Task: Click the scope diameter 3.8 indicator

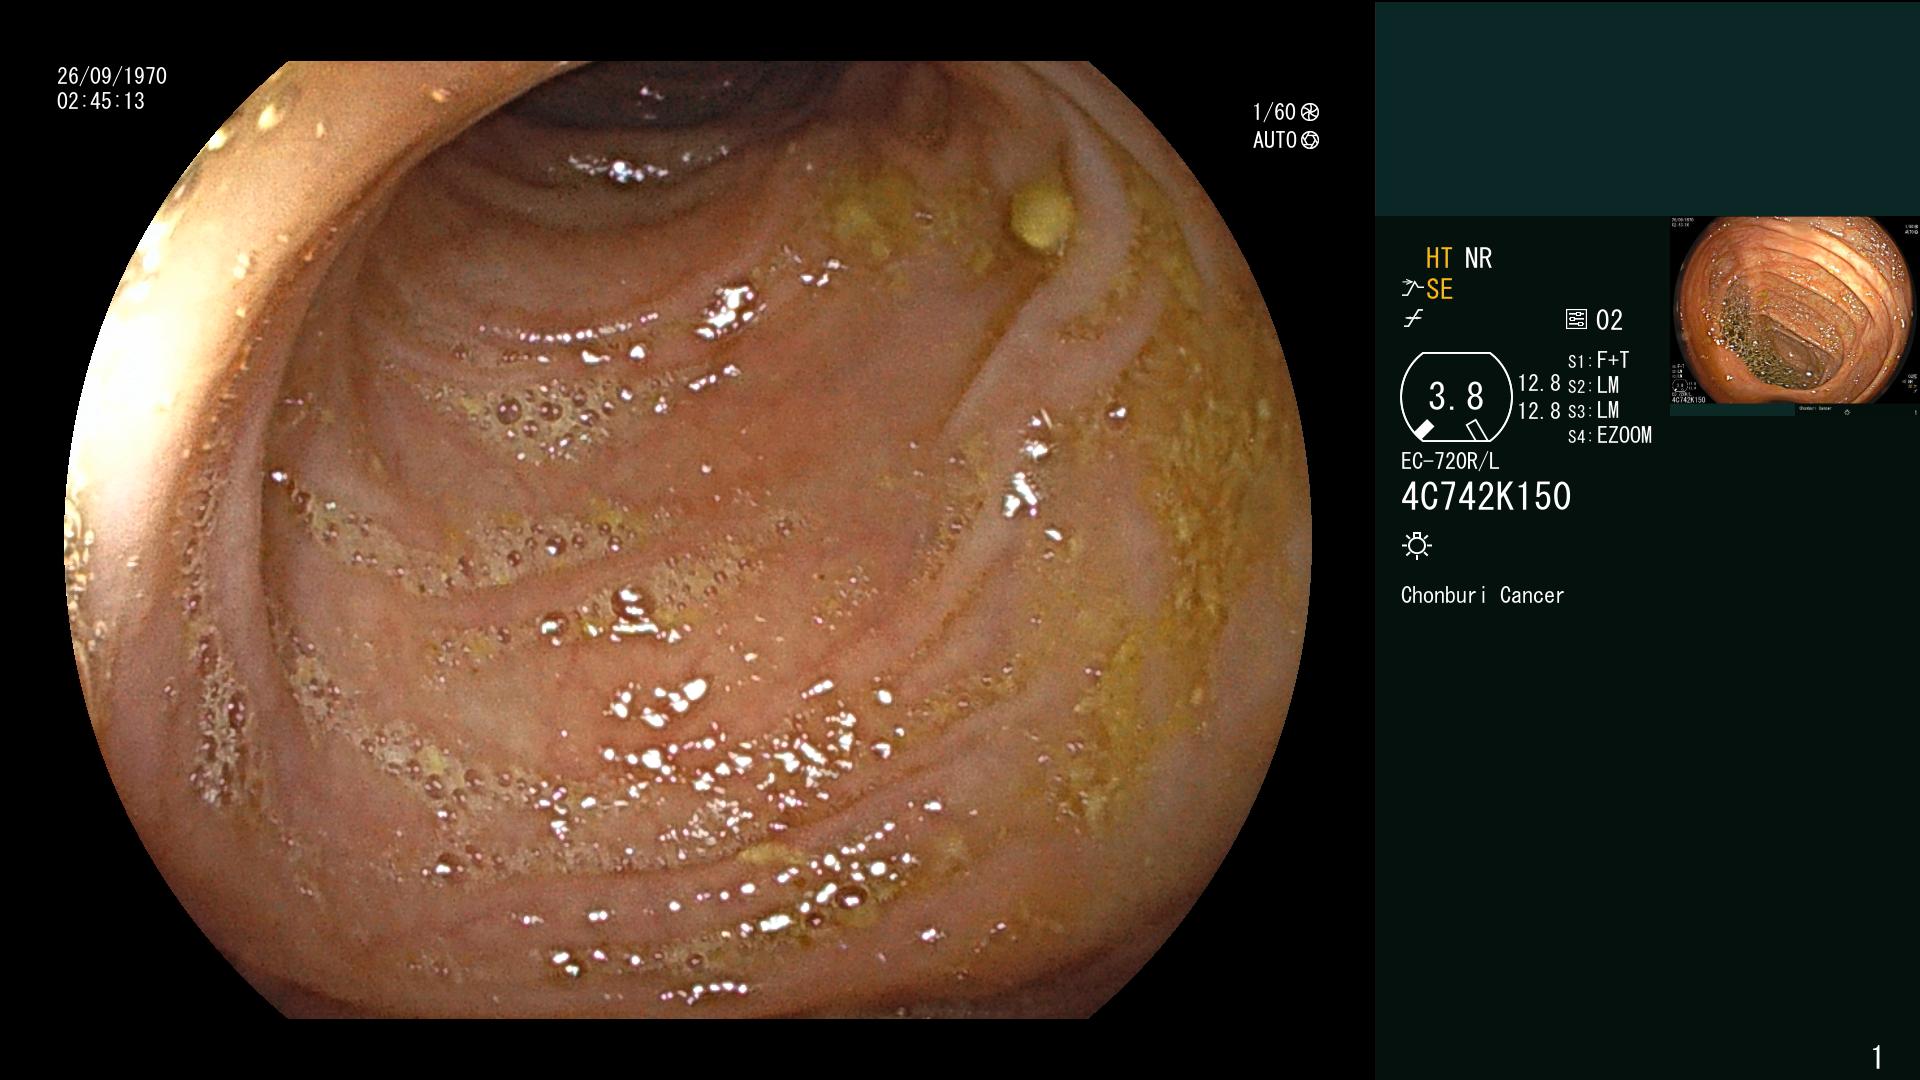Action: tap(1456, 397)
